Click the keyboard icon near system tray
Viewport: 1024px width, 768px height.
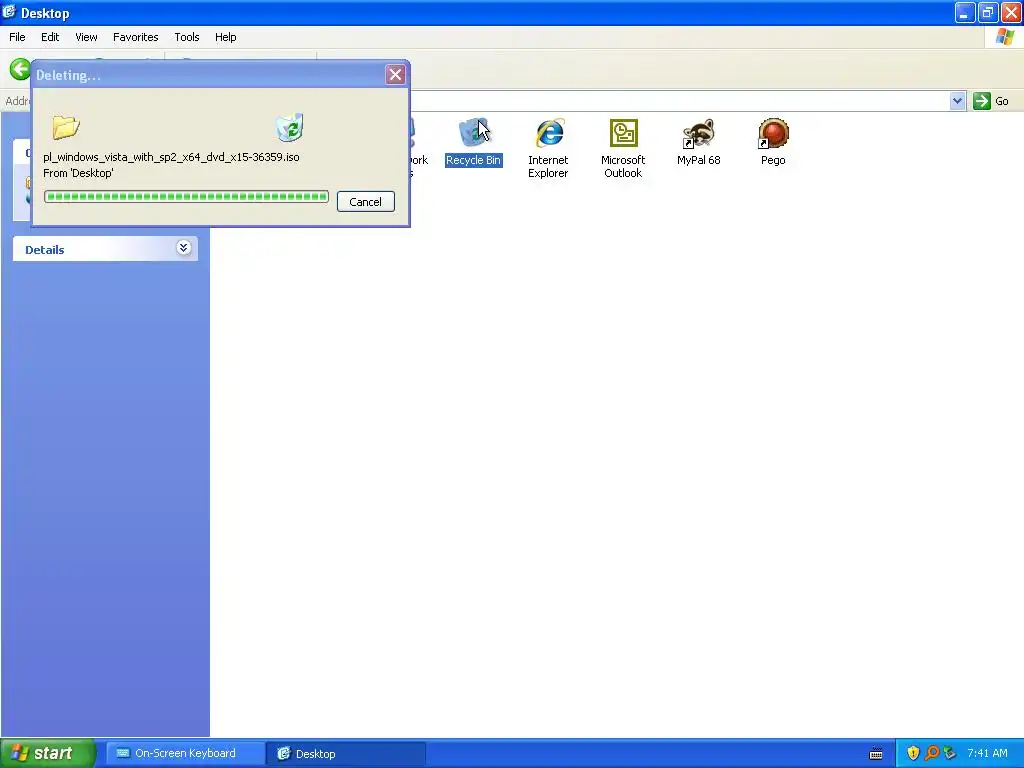pyautogui.click(x=876, y=754)
